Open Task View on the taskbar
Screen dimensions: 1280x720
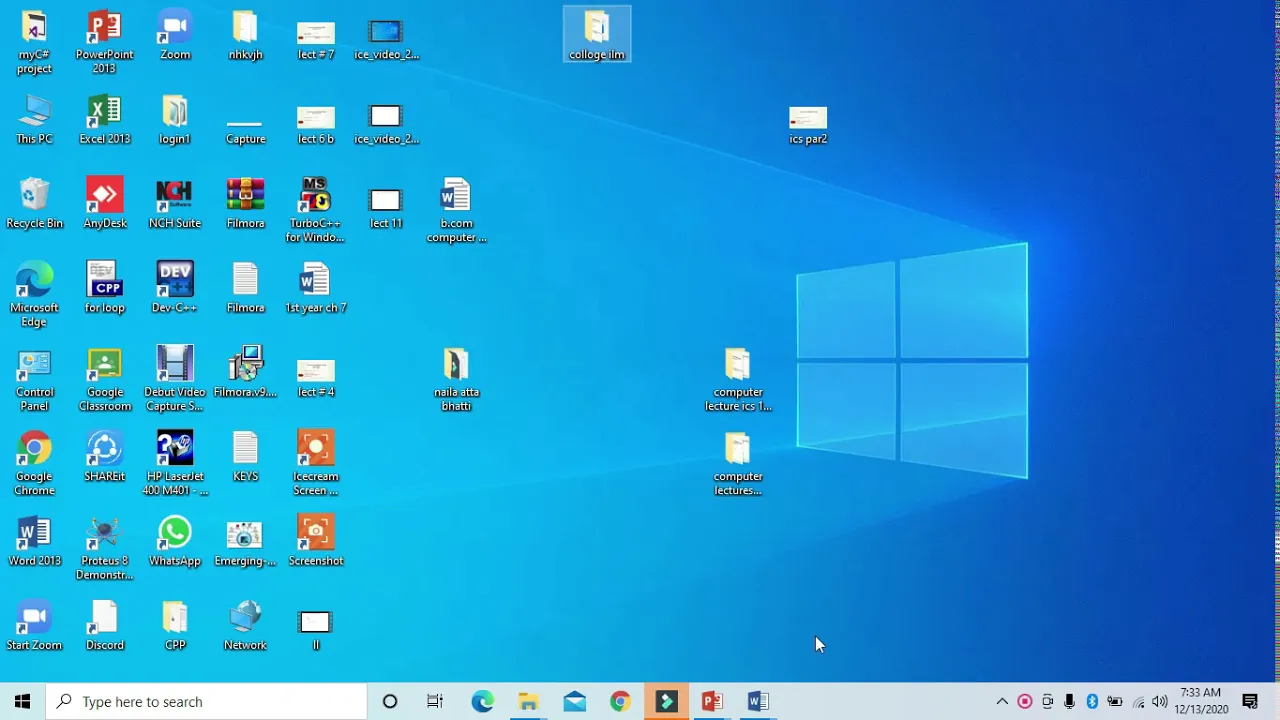[435, 701]
